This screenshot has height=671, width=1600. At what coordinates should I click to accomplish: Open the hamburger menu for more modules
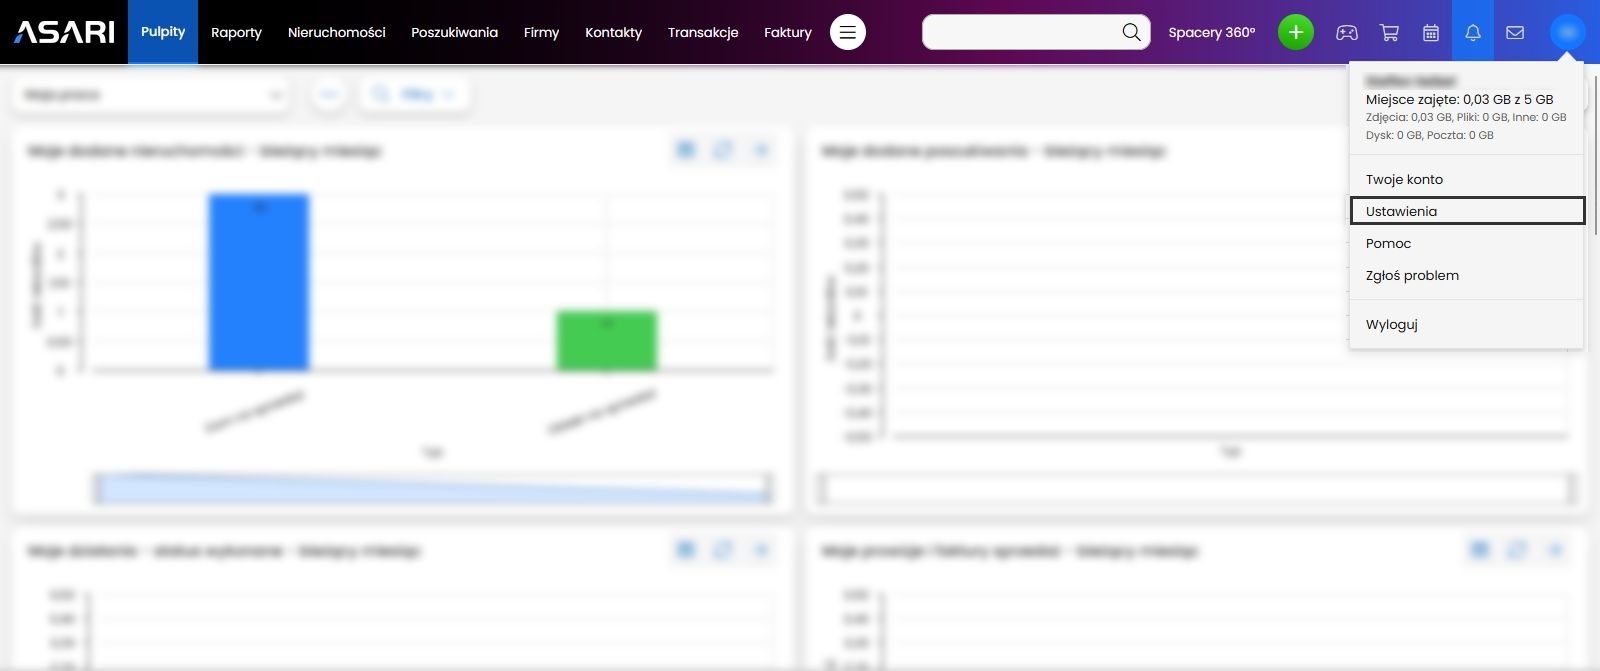pyautogui.click(x=847, y=32)
